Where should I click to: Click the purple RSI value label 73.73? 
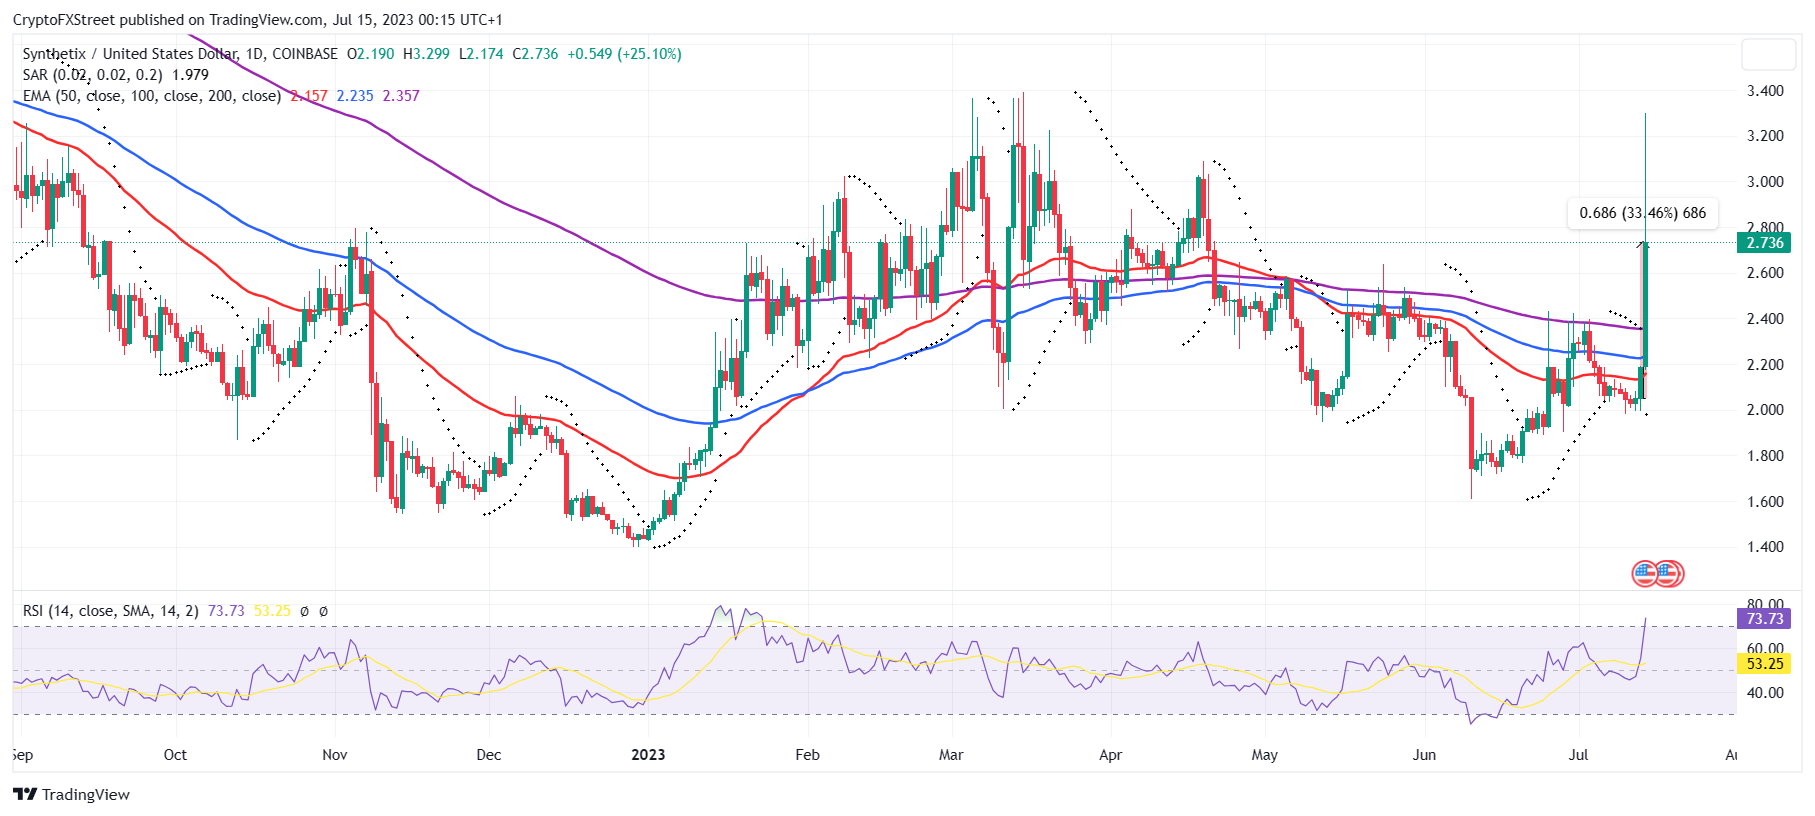(1764, 619)
